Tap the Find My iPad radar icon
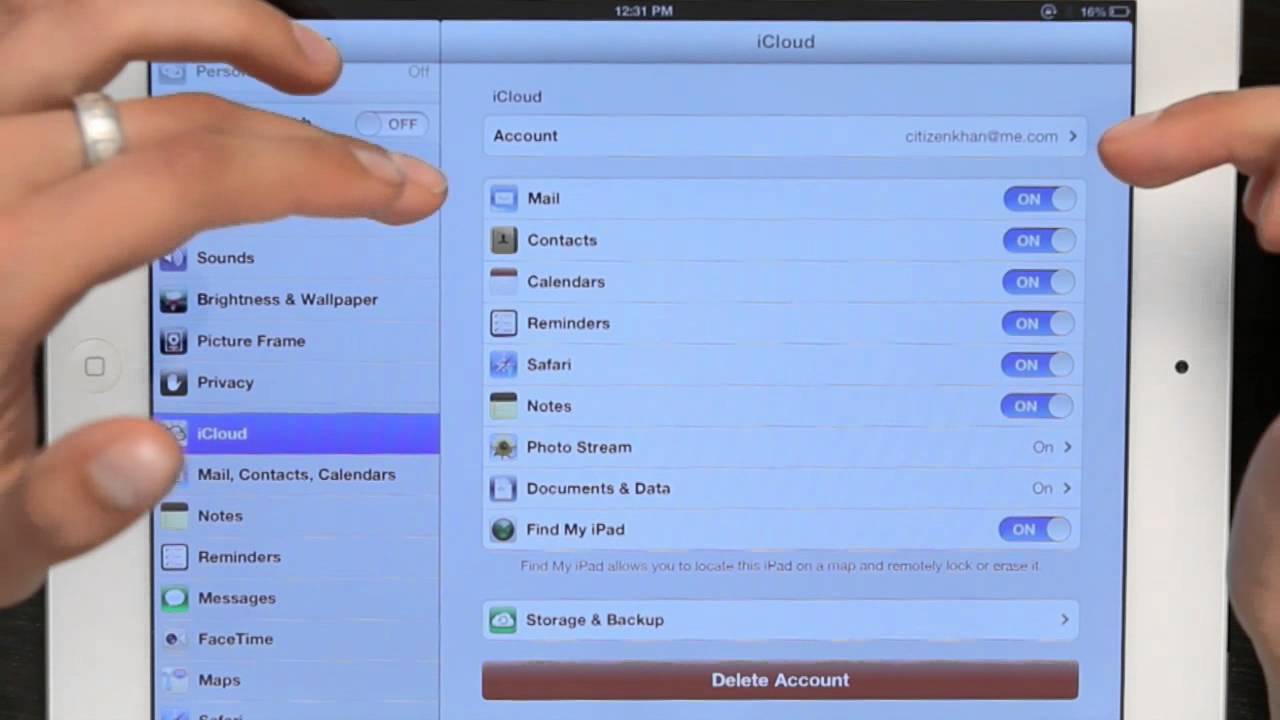Image resolution: width=1280 pixels, height=720 pixels. point(503,529)
